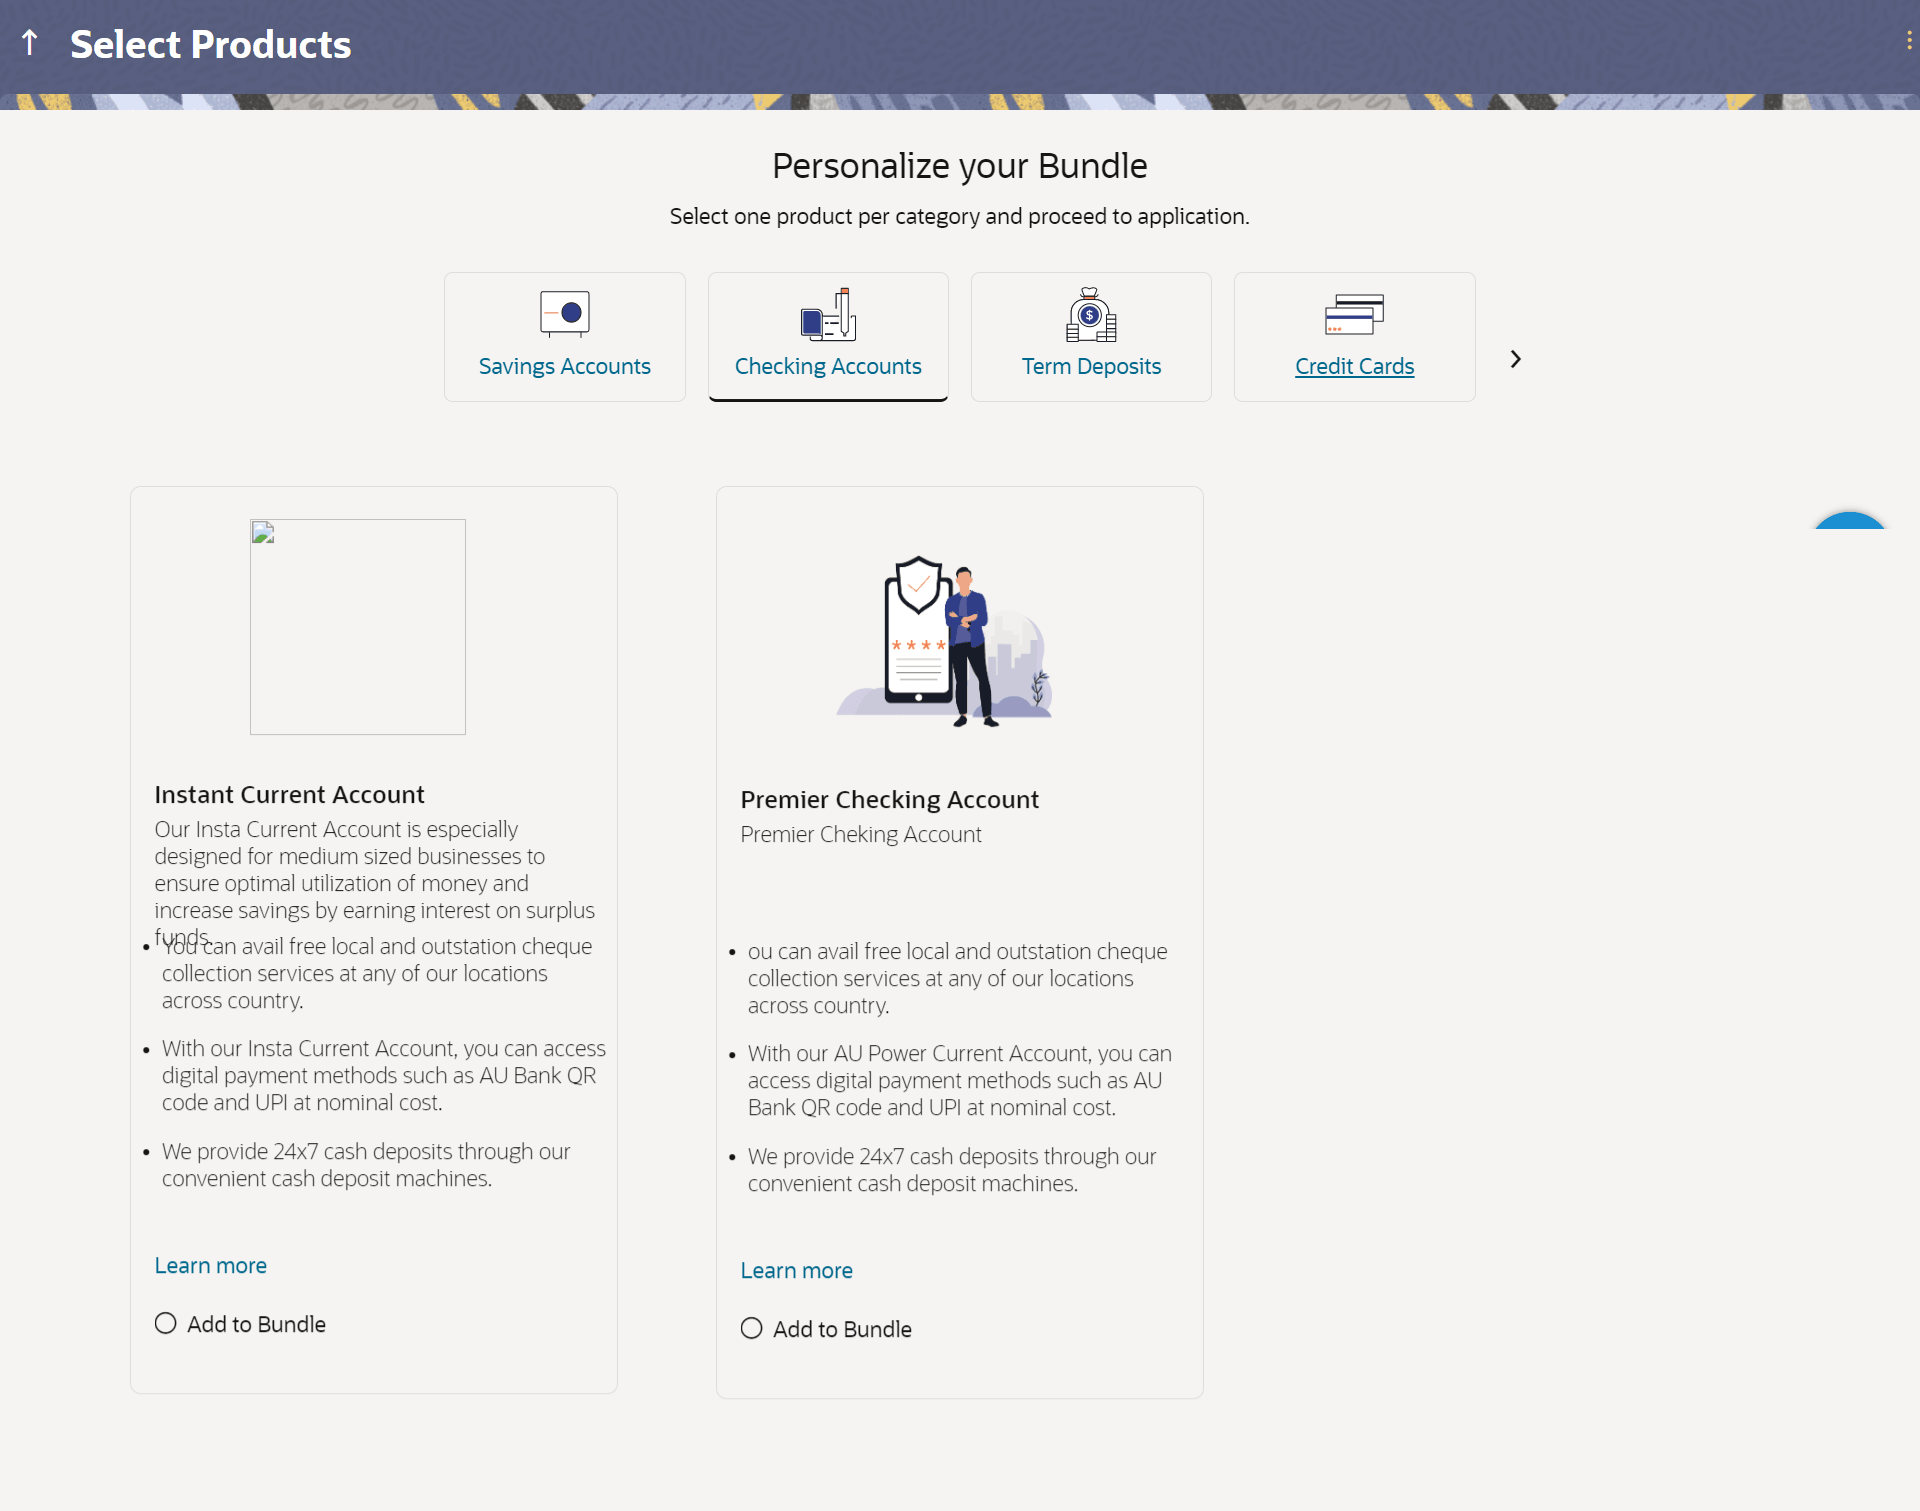Select the Checking Accounts tab label
The image size is (1920, 1511).
828,366
